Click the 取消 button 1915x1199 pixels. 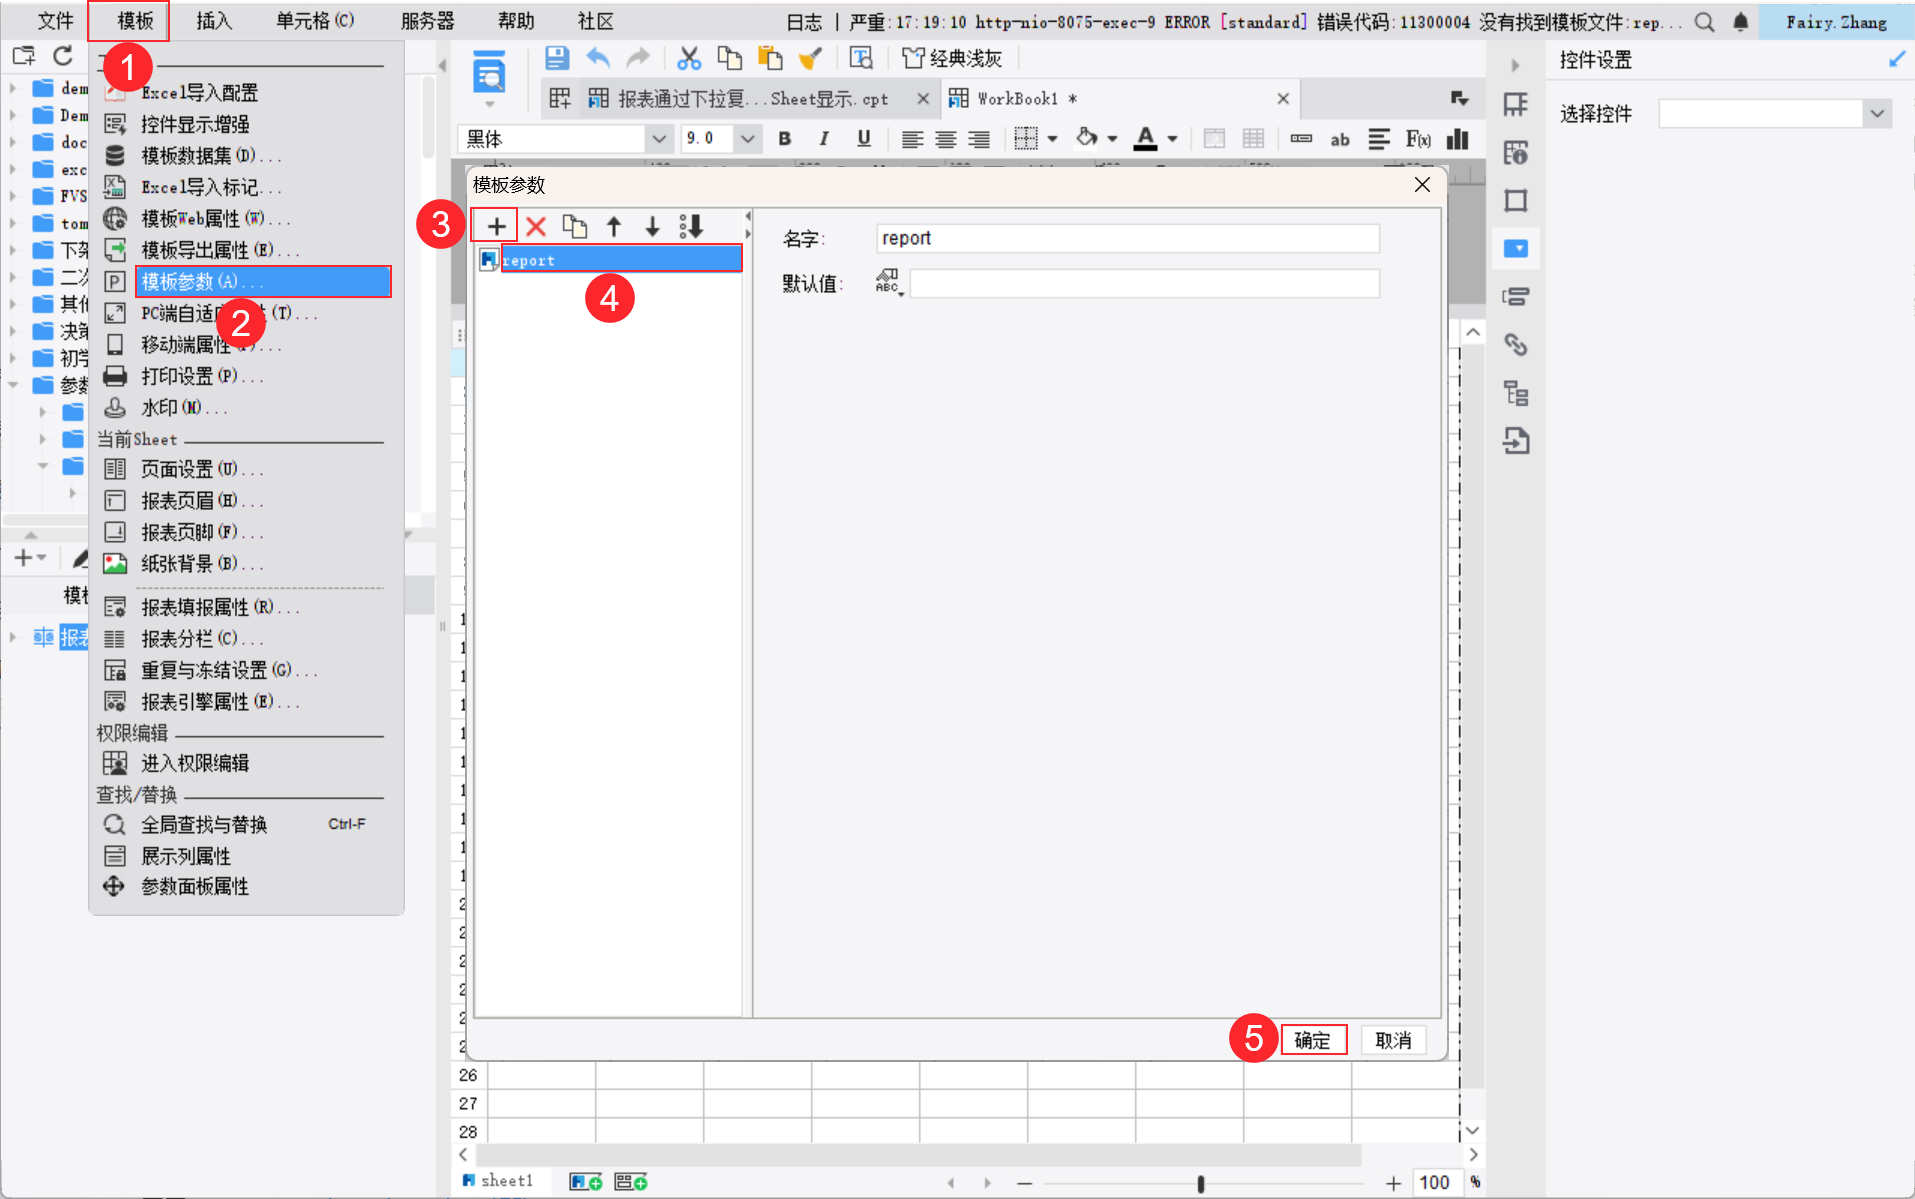point(1393,1040)
